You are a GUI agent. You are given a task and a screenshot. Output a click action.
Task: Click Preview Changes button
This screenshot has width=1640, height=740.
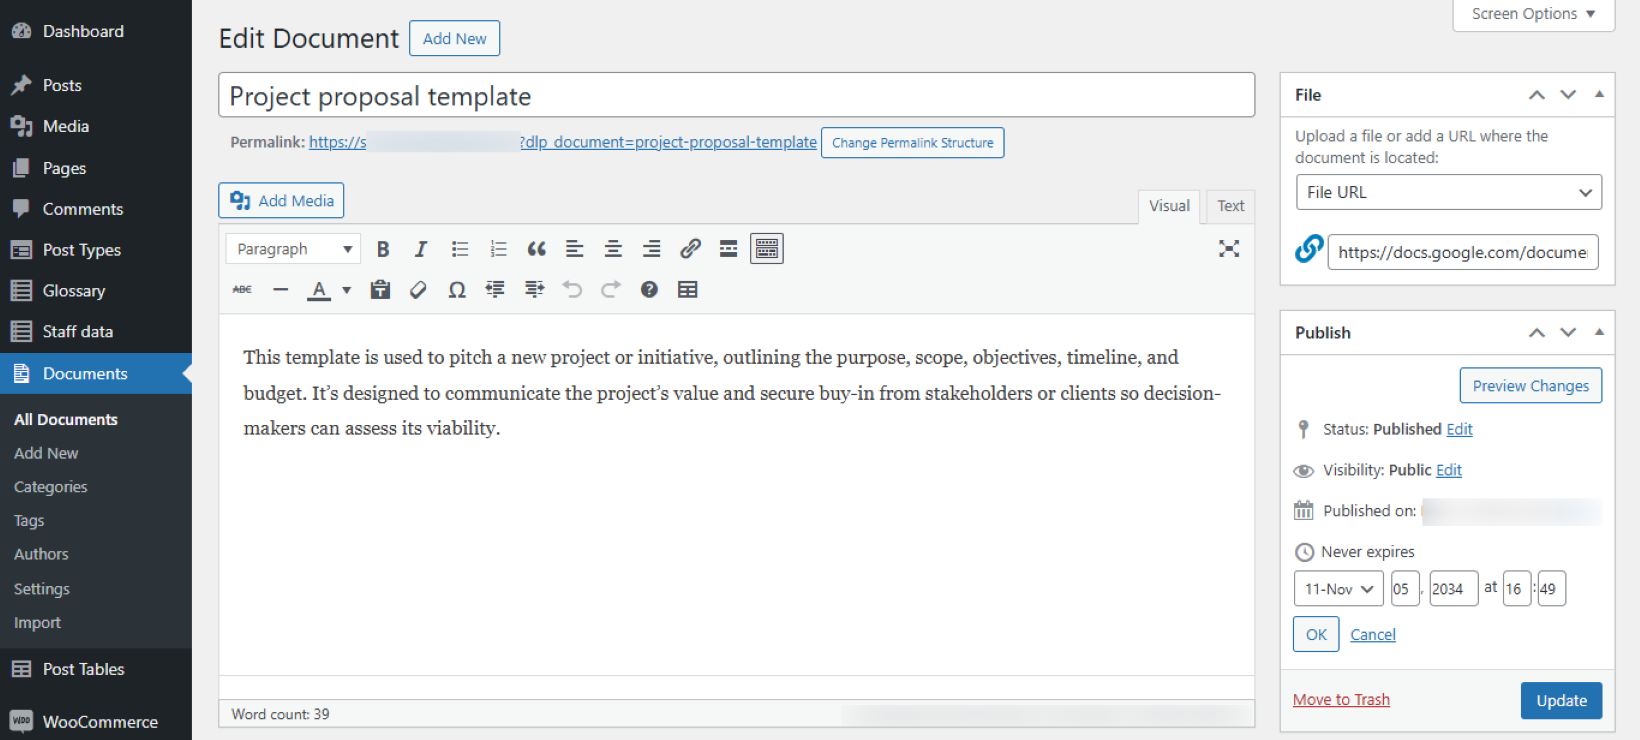point(1530,386)
